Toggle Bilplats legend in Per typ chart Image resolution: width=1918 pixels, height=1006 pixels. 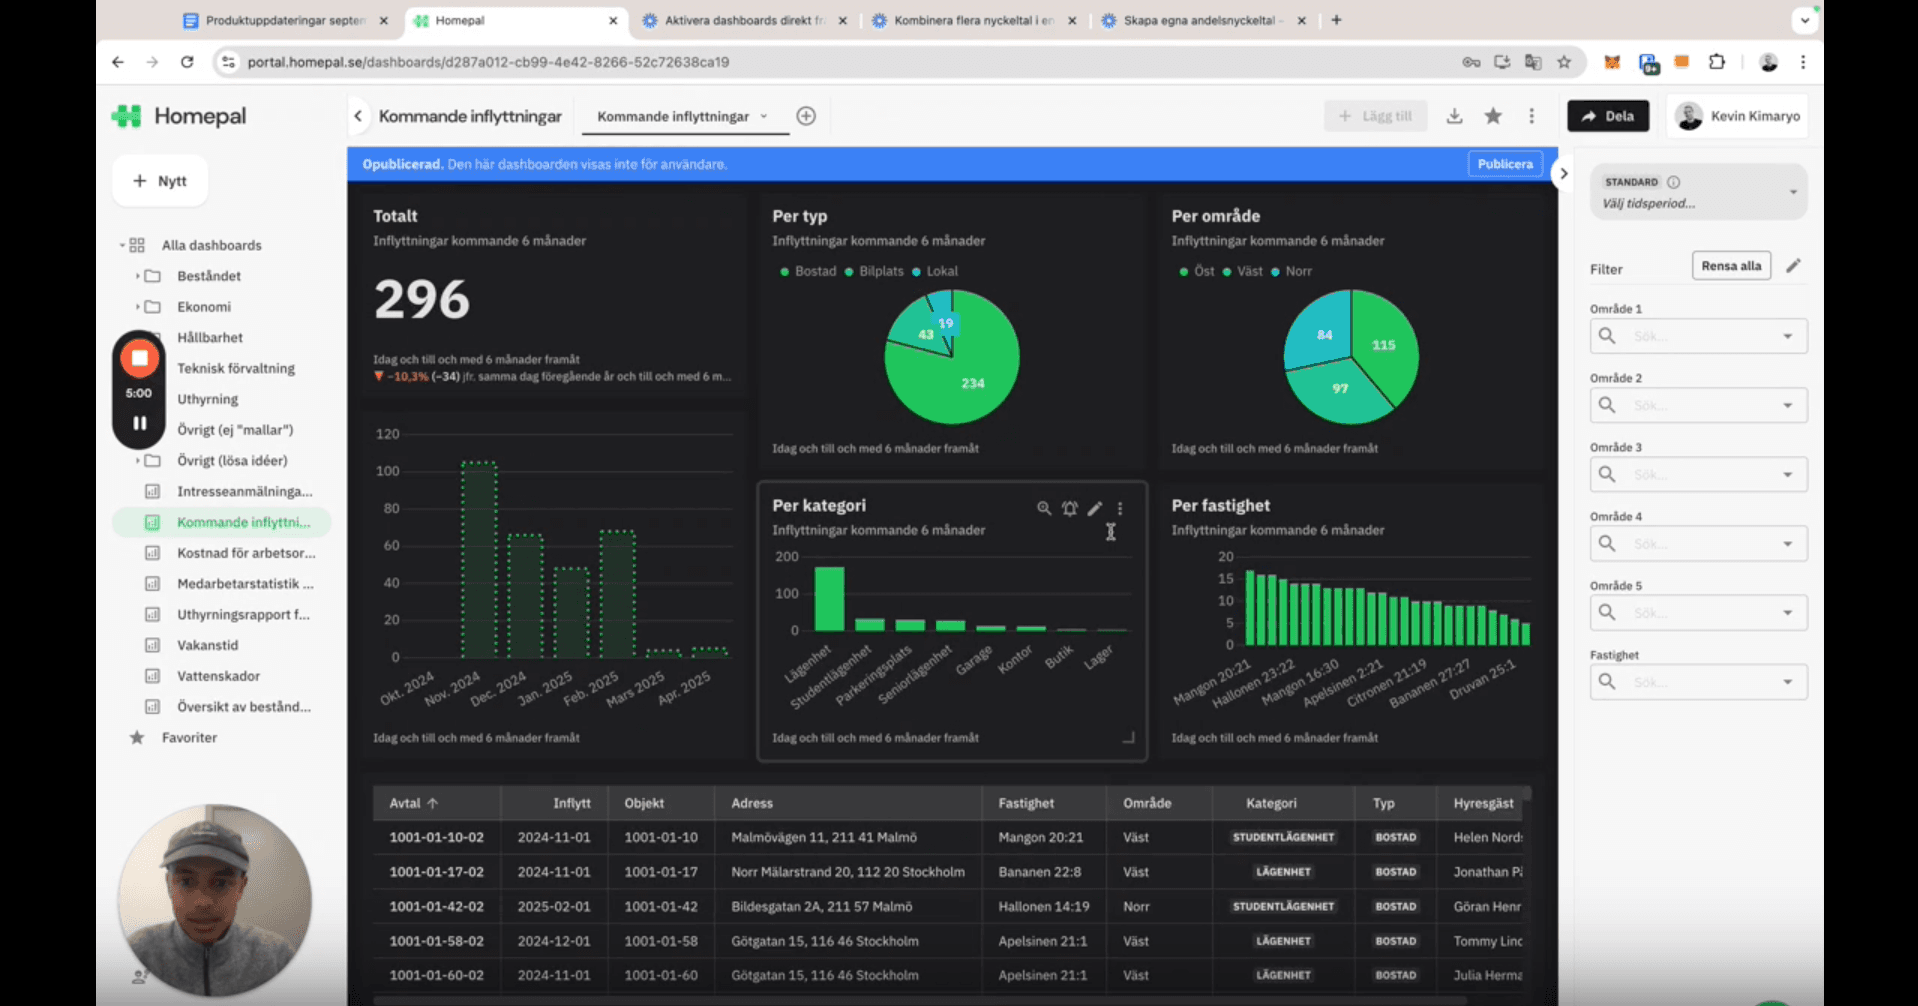point(874,271)
